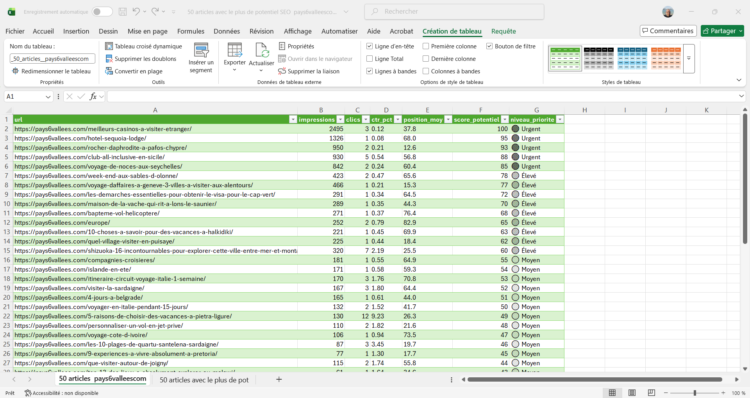Toggle Bouton de filtre checkbox
The width and height of the screenshot is (750, 398).
[x=489, y=46]
